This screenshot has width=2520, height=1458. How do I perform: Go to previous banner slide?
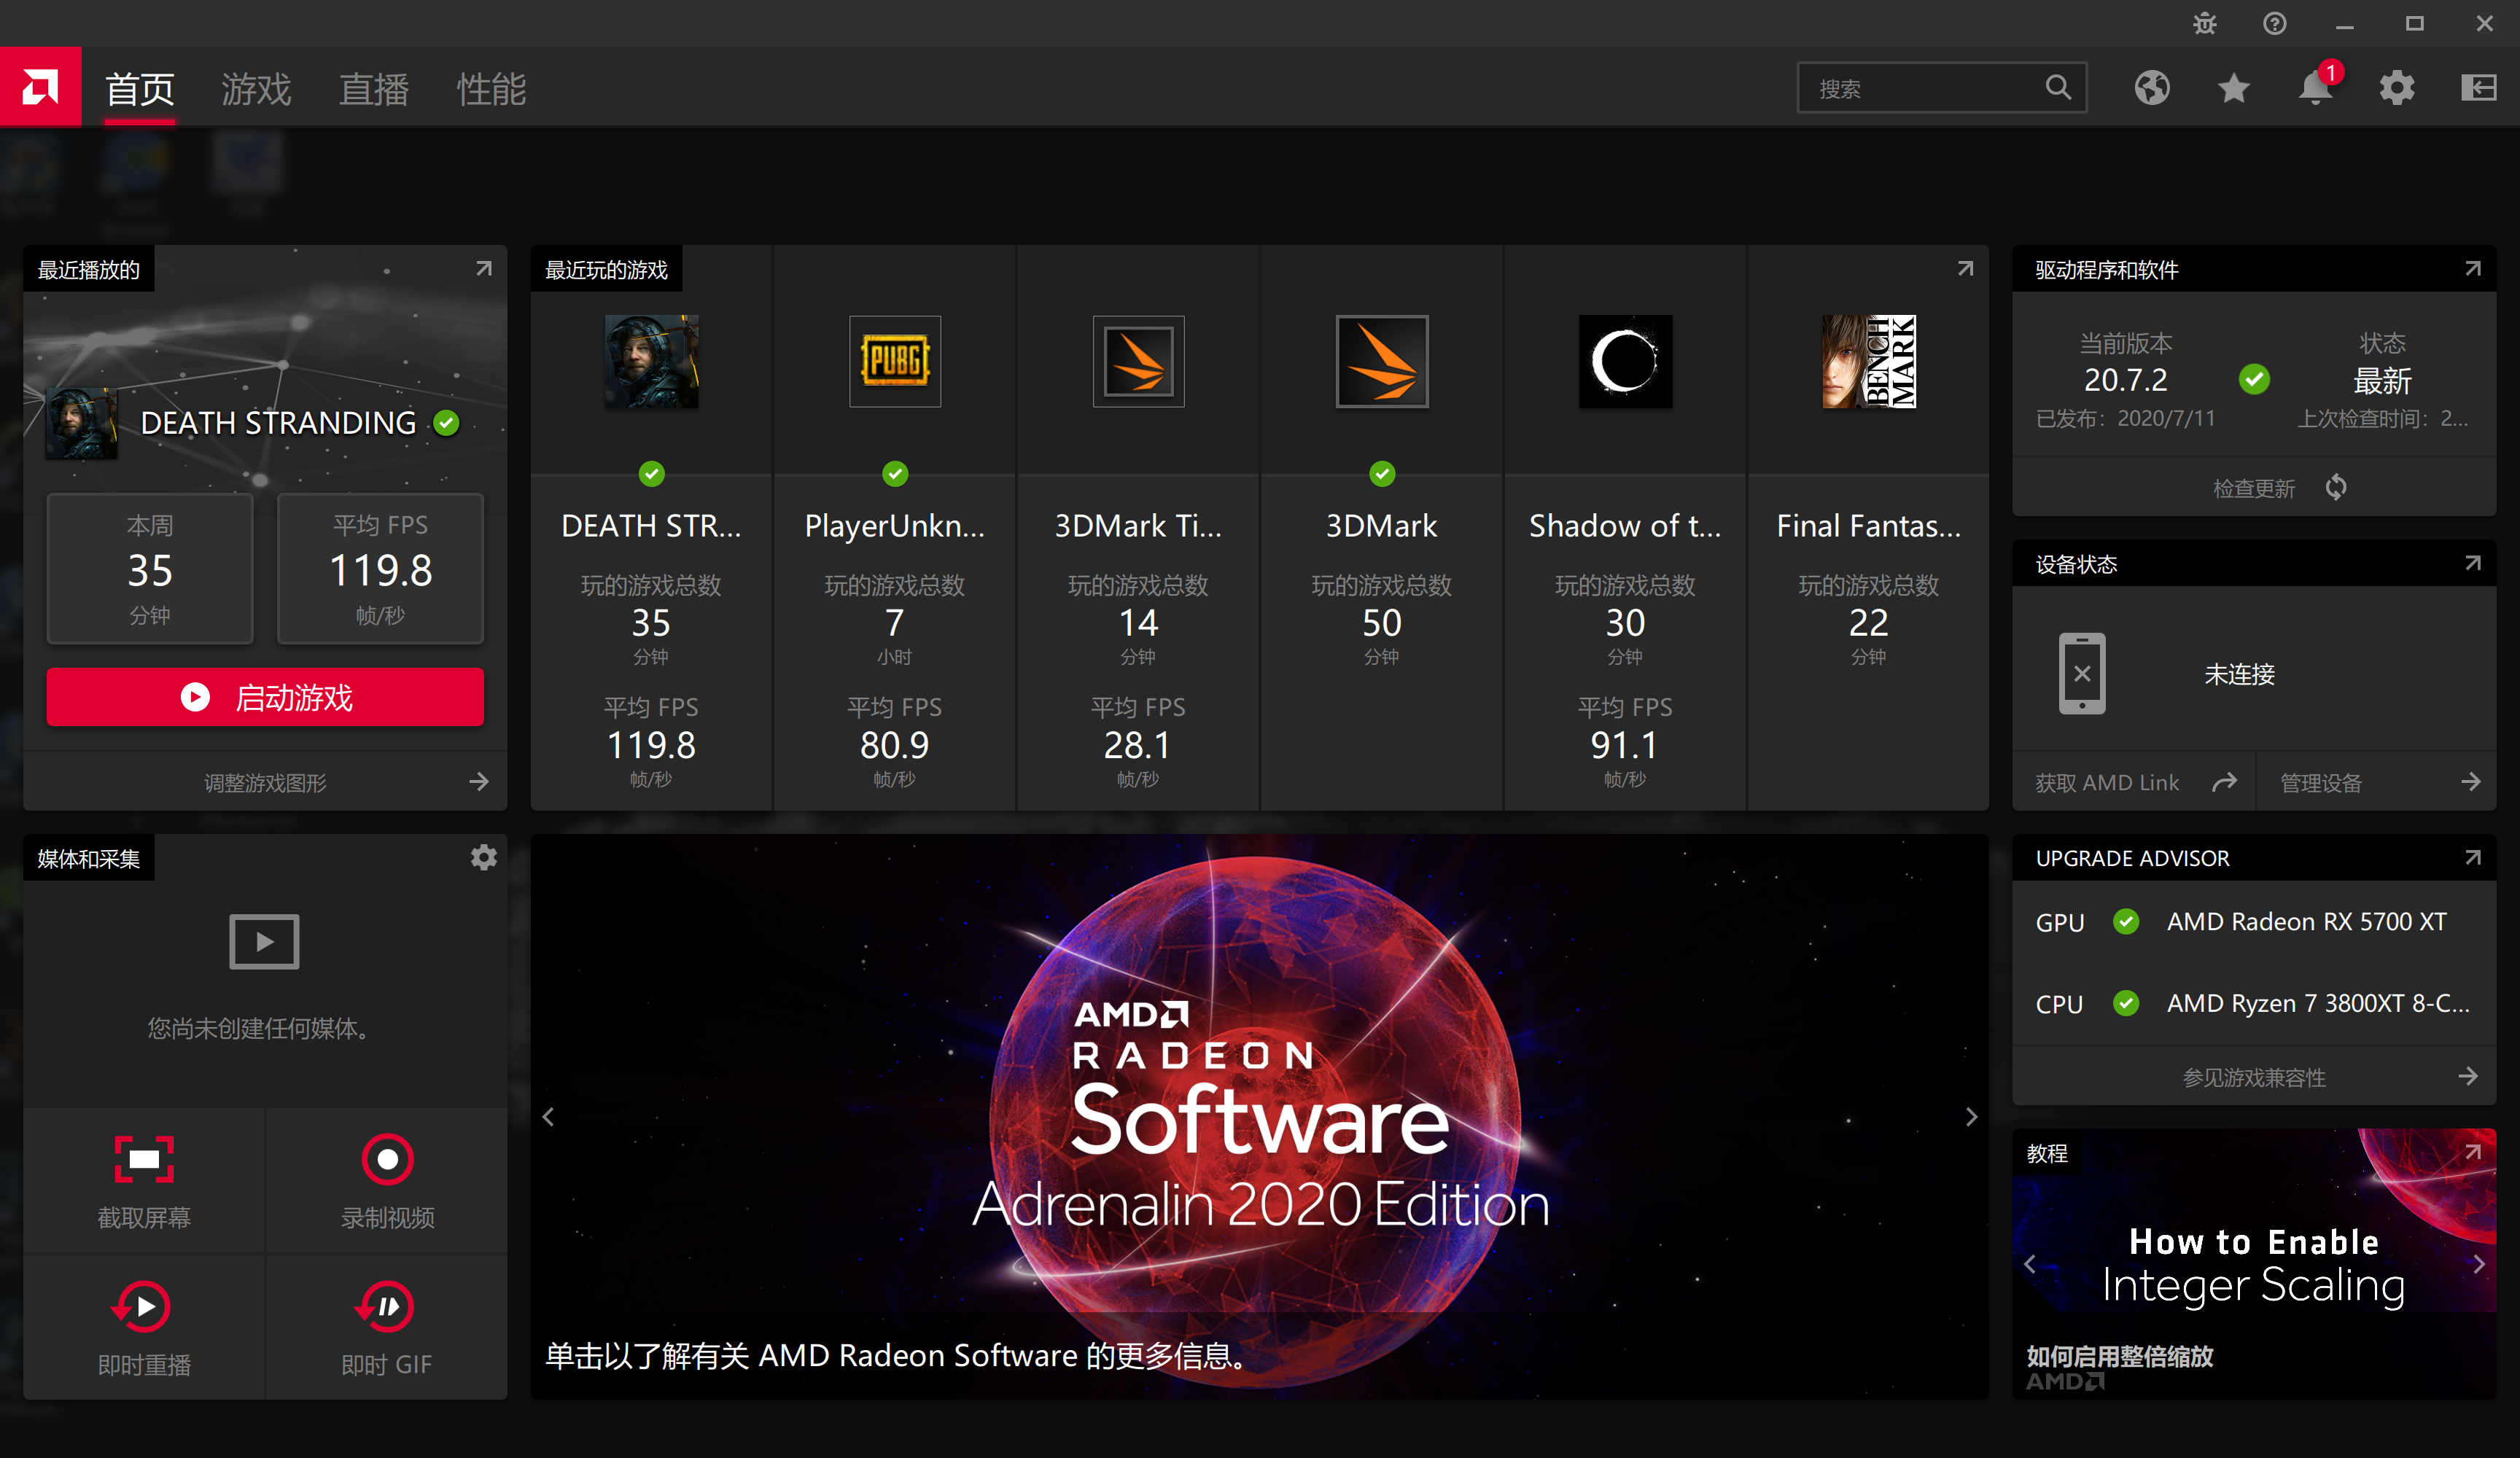(x=548, y=1117)
